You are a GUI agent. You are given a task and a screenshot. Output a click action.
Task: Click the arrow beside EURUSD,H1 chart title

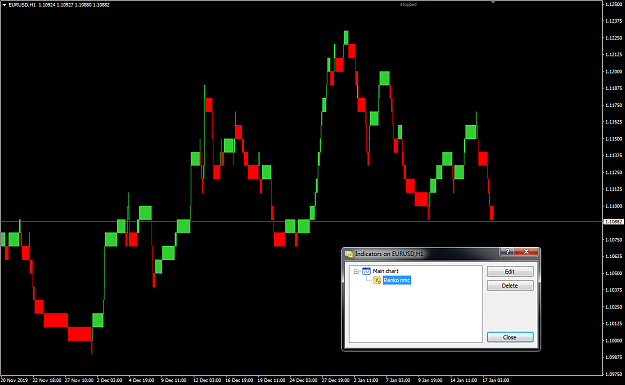[4, 5]
